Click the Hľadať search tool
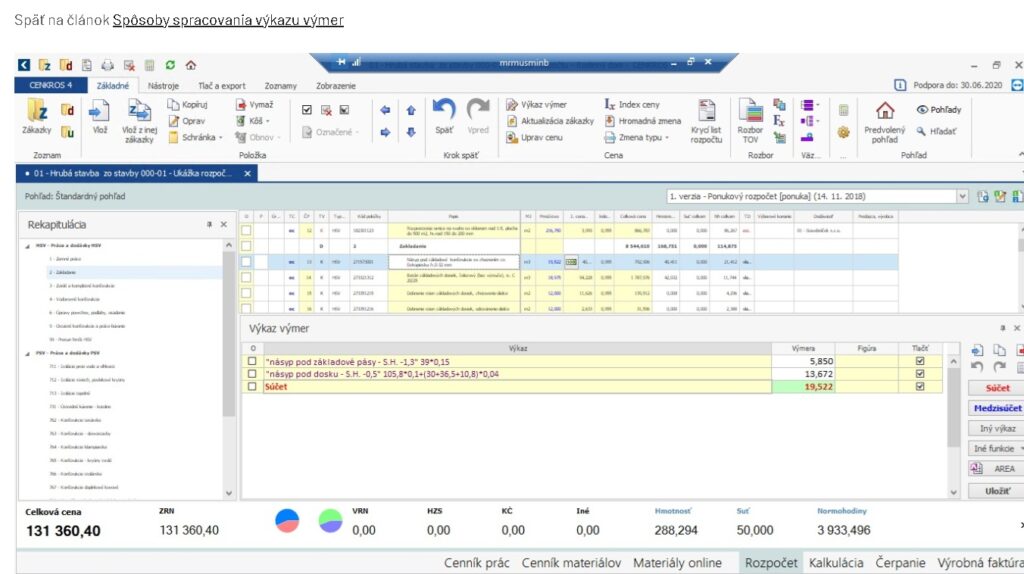 pyautogui.click(x=936, y=131)
